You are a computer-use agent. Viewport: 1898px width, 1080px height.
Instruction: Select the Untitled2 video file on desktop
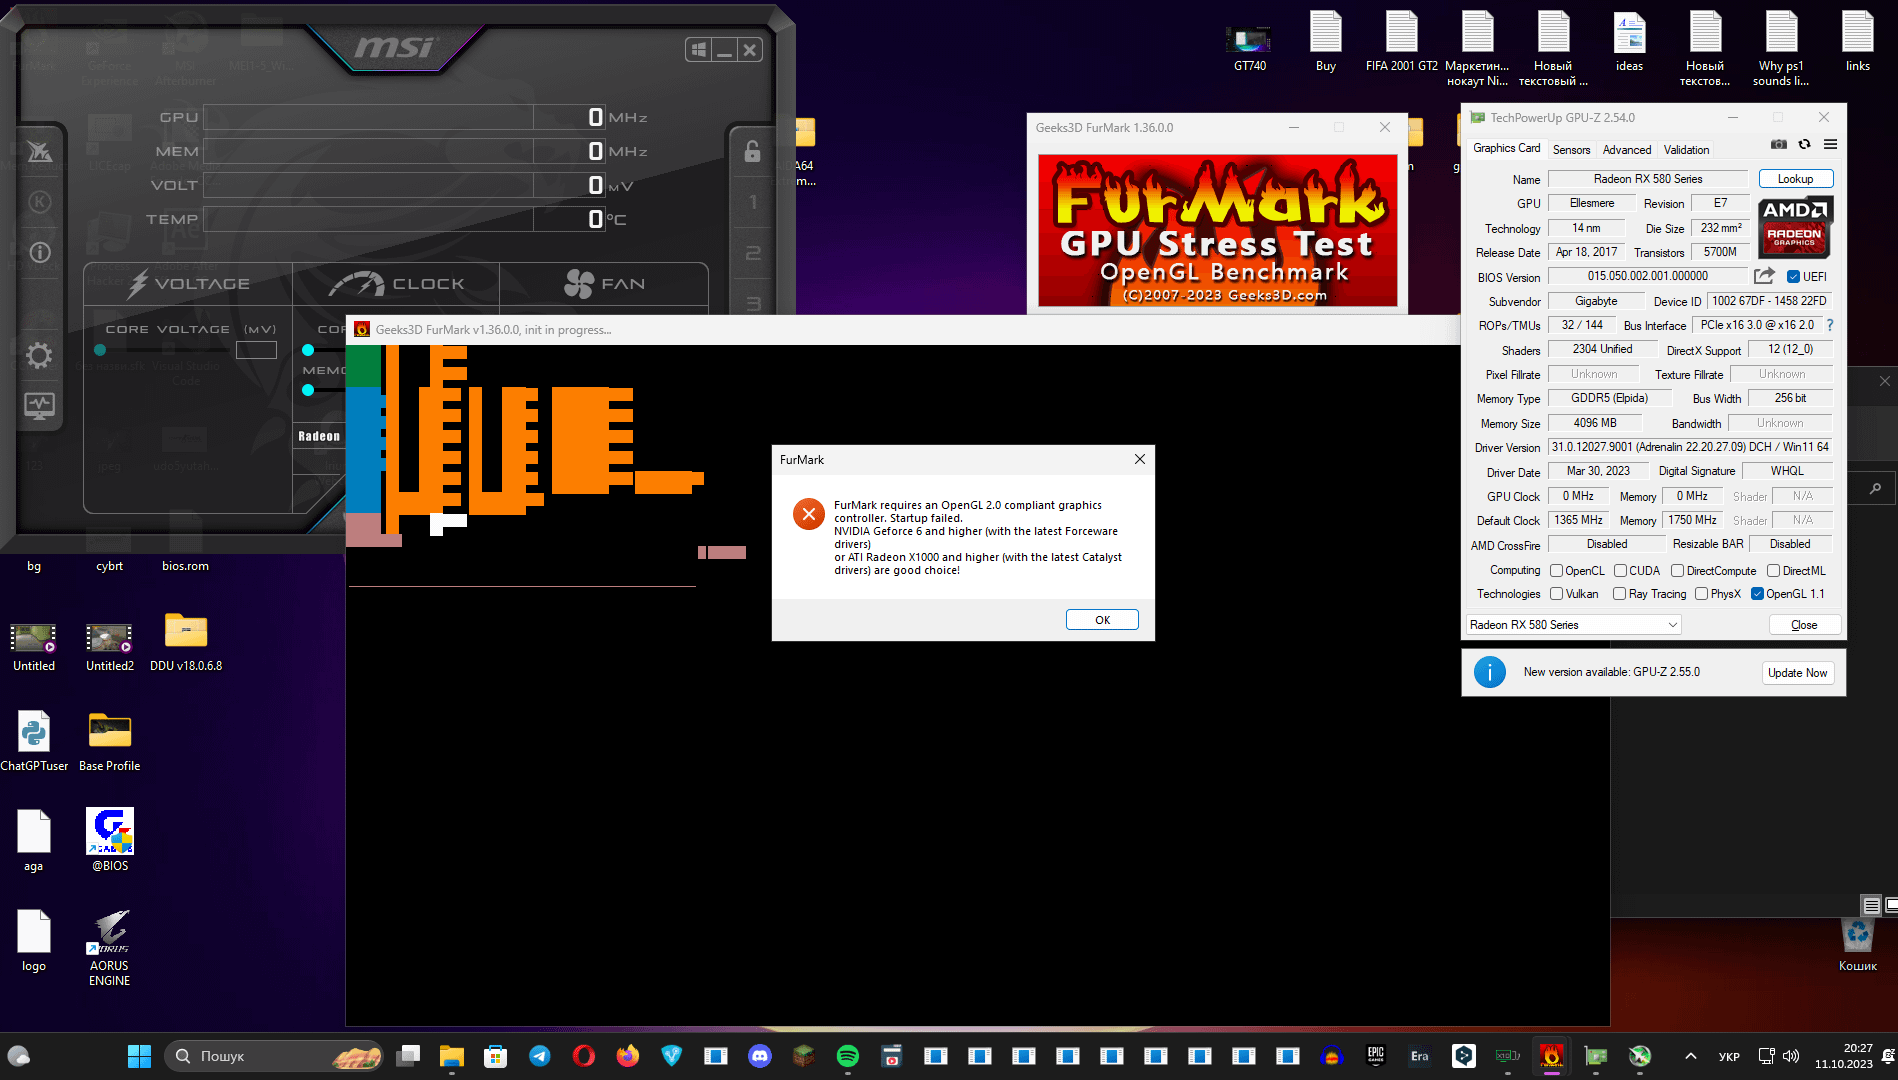(x=110, y=646)
